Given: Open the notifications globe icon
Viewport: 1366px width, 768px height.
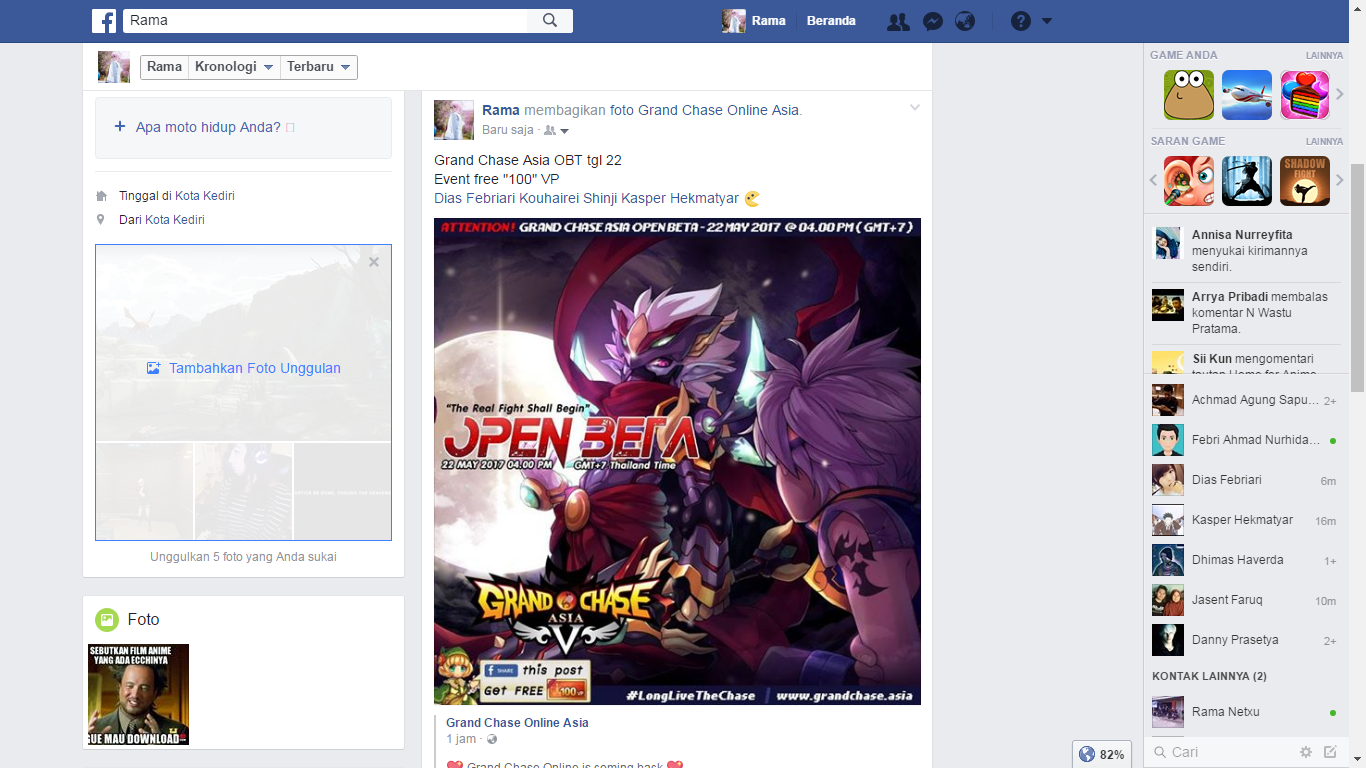Looking at the screenshot, I should tap(965, 21).
